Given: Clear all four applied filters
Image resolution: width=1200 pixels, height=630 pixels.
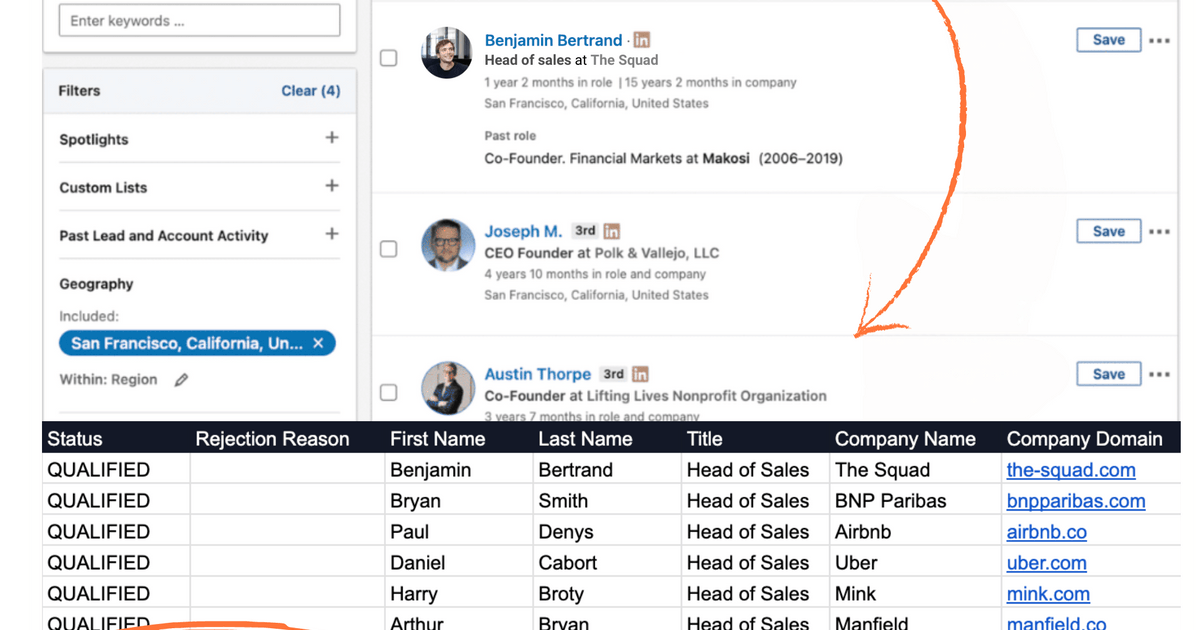Looking at the screenshot, I should coord(310,91).
